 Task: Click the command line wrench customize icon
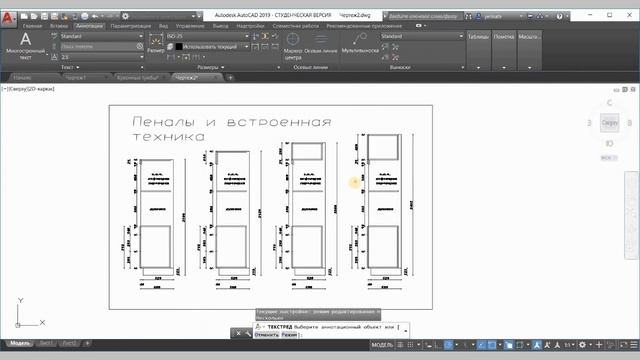(x=248, y=333)
